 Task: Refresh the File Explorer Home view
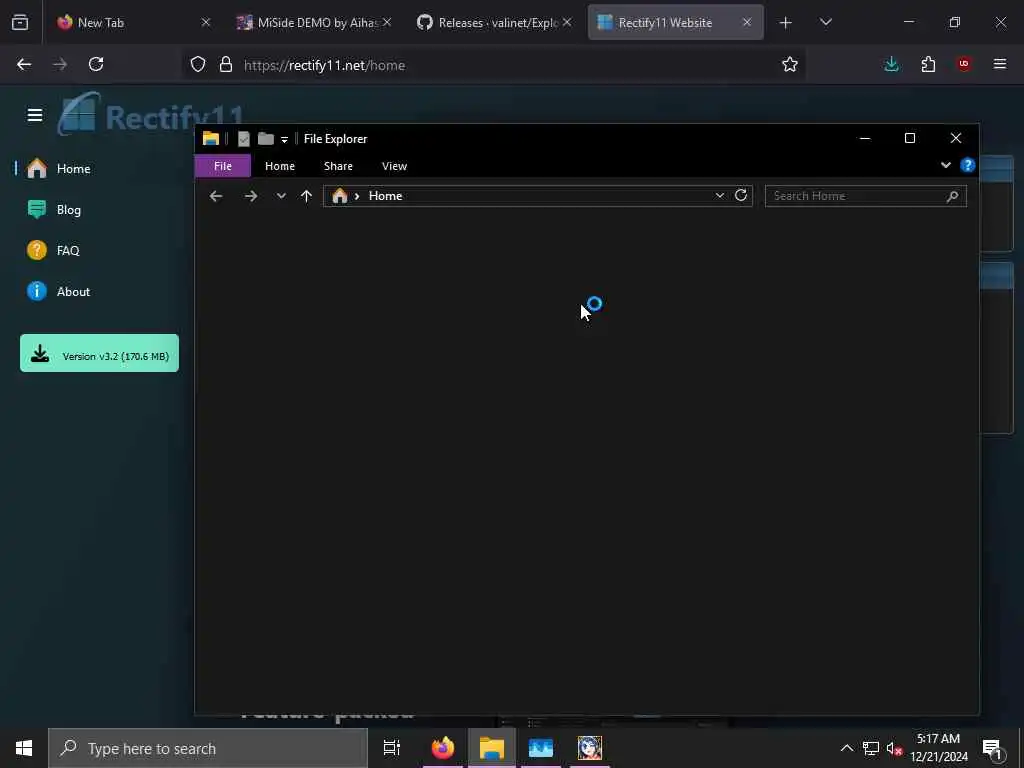pos(741,195)
